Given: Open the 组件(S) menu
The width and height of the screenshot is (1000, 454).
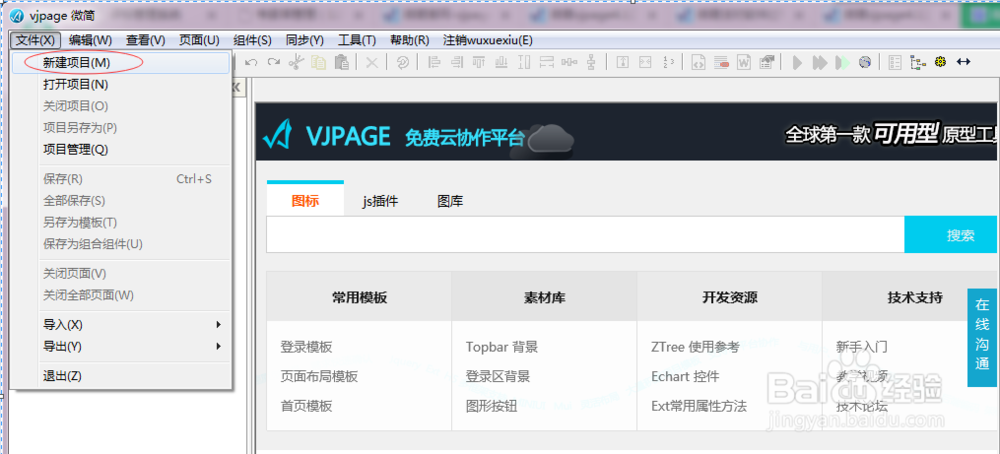Looking at the screenshot, I should [253, 40].
